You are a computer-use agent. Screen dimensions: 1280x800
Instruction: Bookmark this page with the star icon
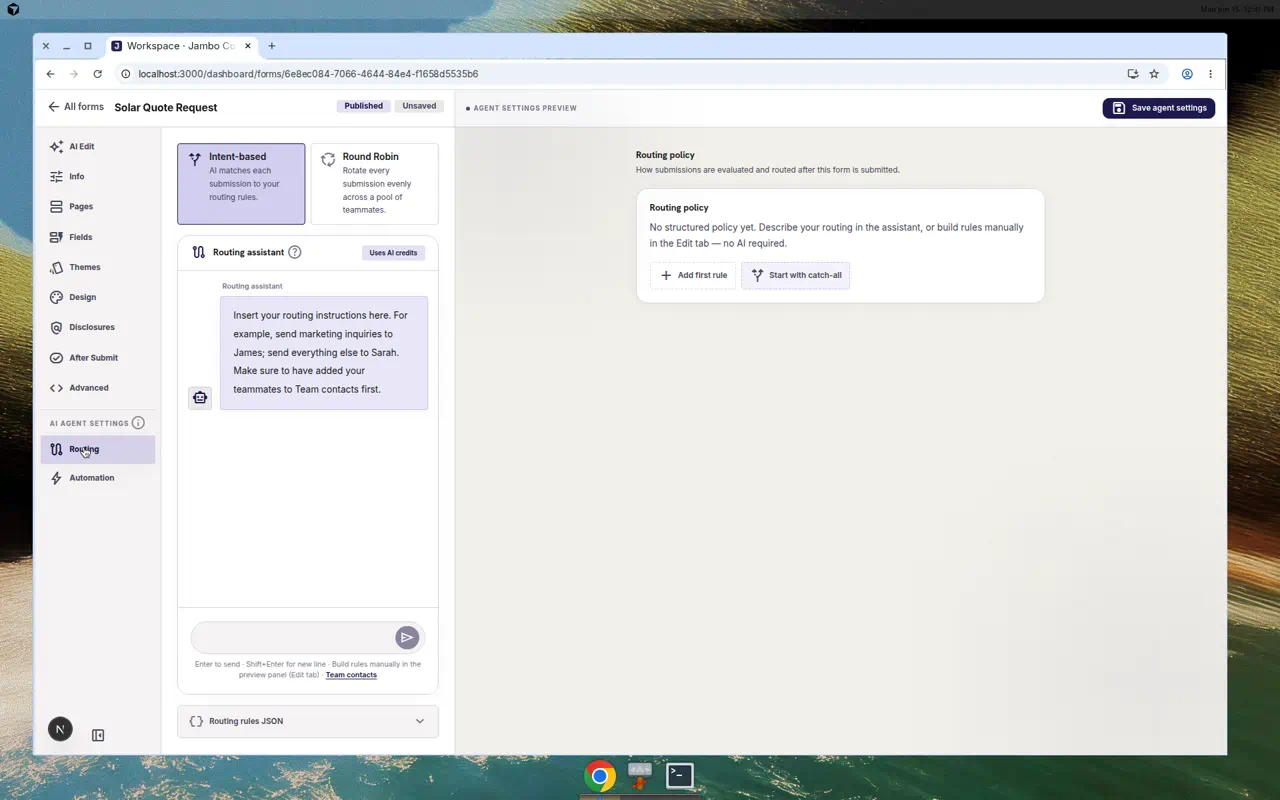(1154, 74)
